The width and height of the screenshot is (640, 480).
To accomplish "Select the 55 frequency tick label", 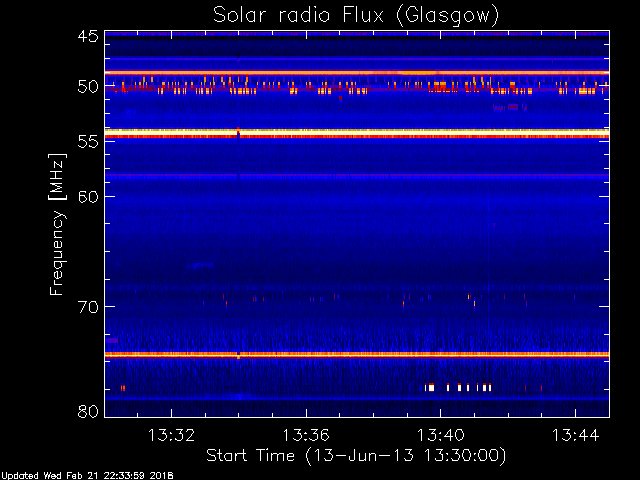I will coord(88,141).
